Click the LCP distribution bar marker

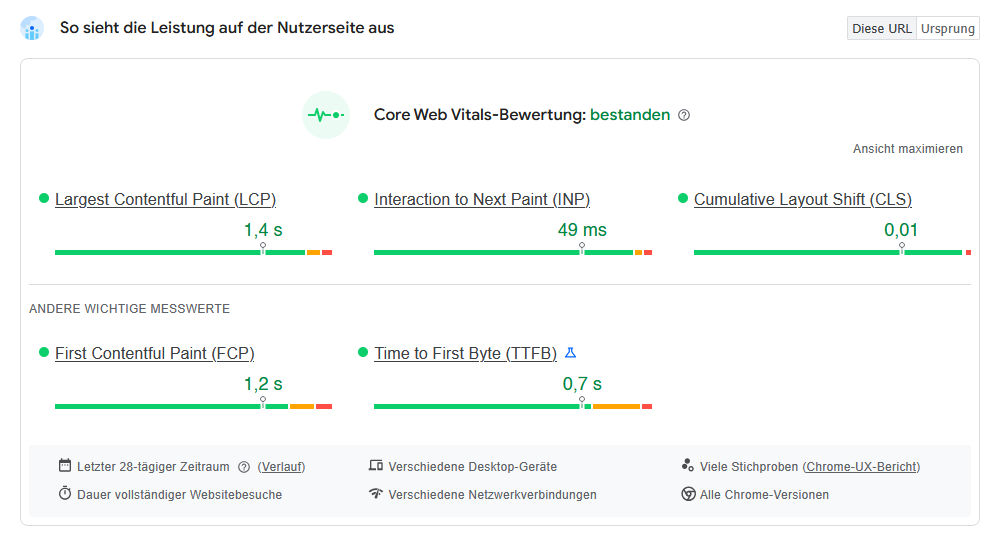263,248
